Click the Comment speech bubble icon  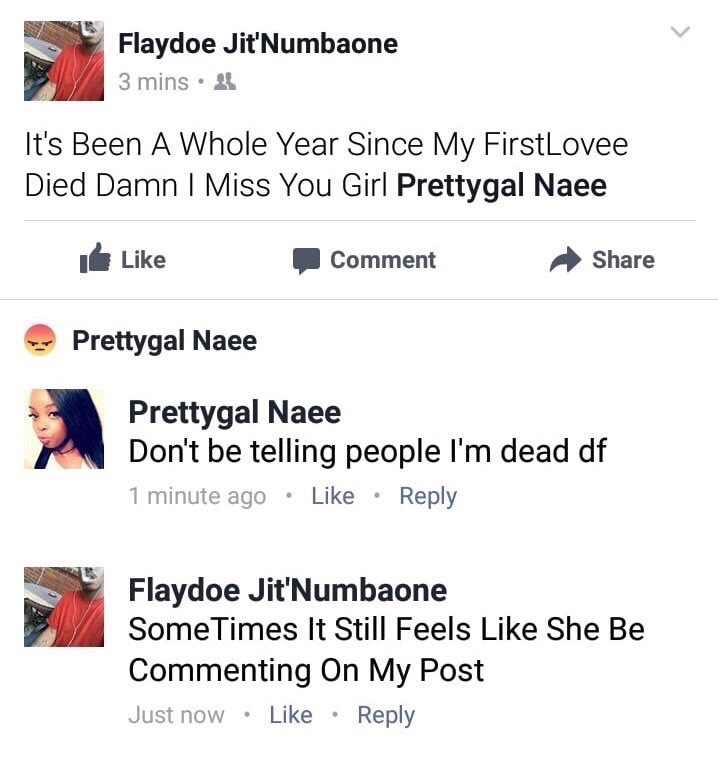(306, 261)
